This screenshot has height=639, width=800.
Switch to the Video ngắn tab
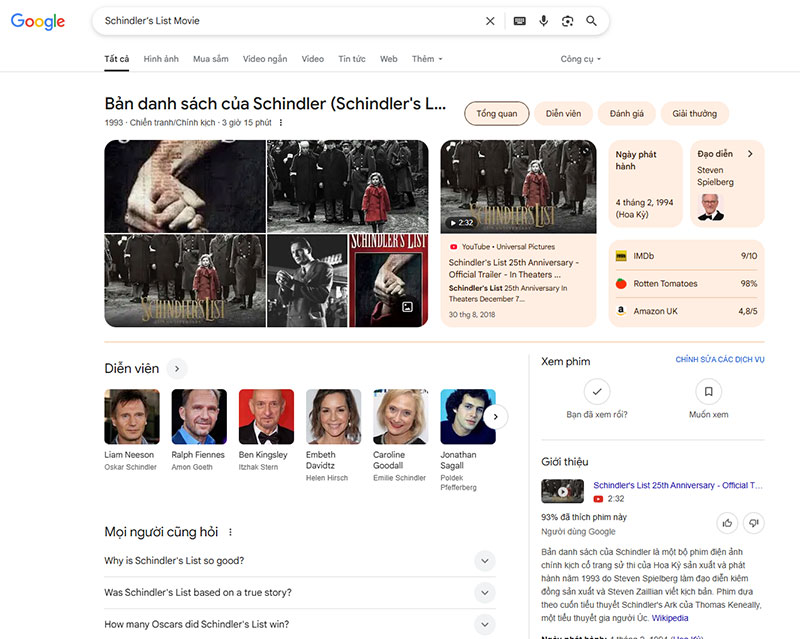pos(265,59)
